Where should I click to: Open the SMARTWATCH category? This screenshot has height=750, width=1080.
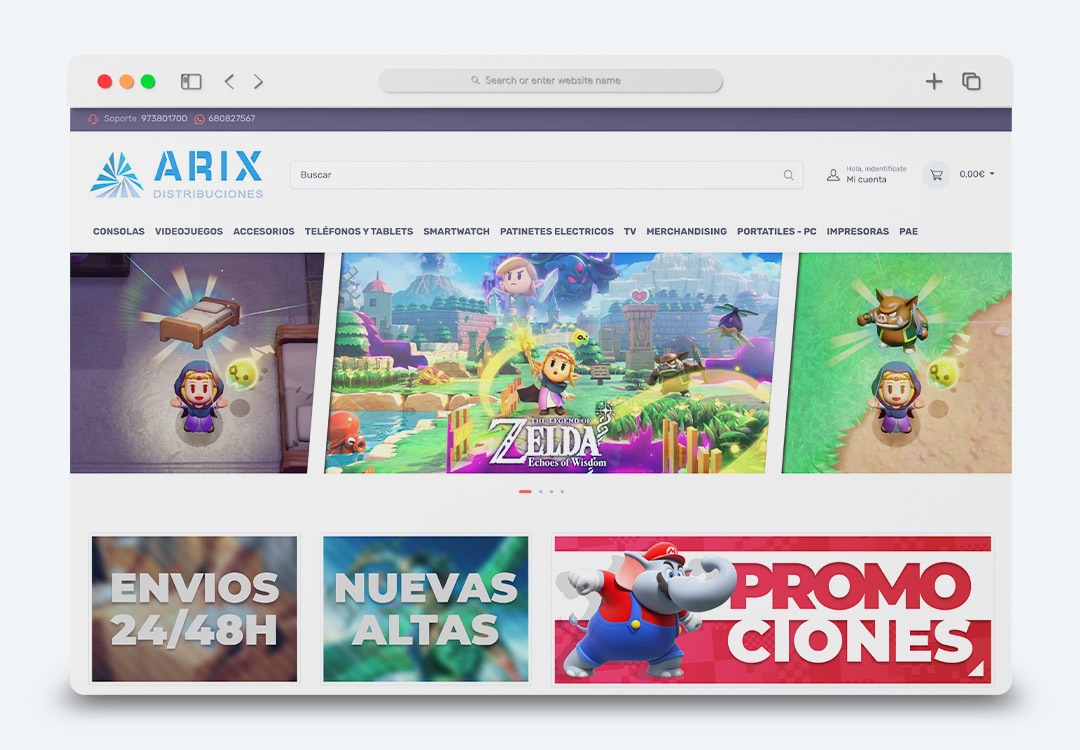click(457, 231)
